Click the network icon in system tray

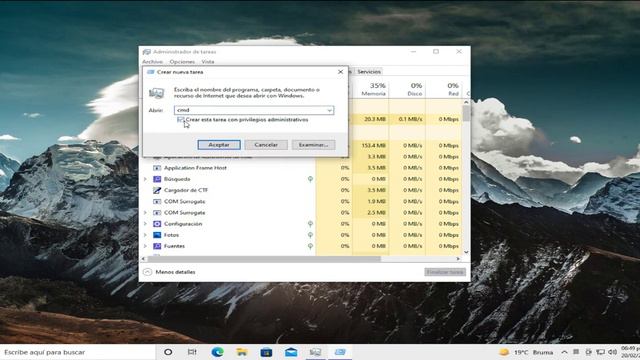(x=600, y=352)
